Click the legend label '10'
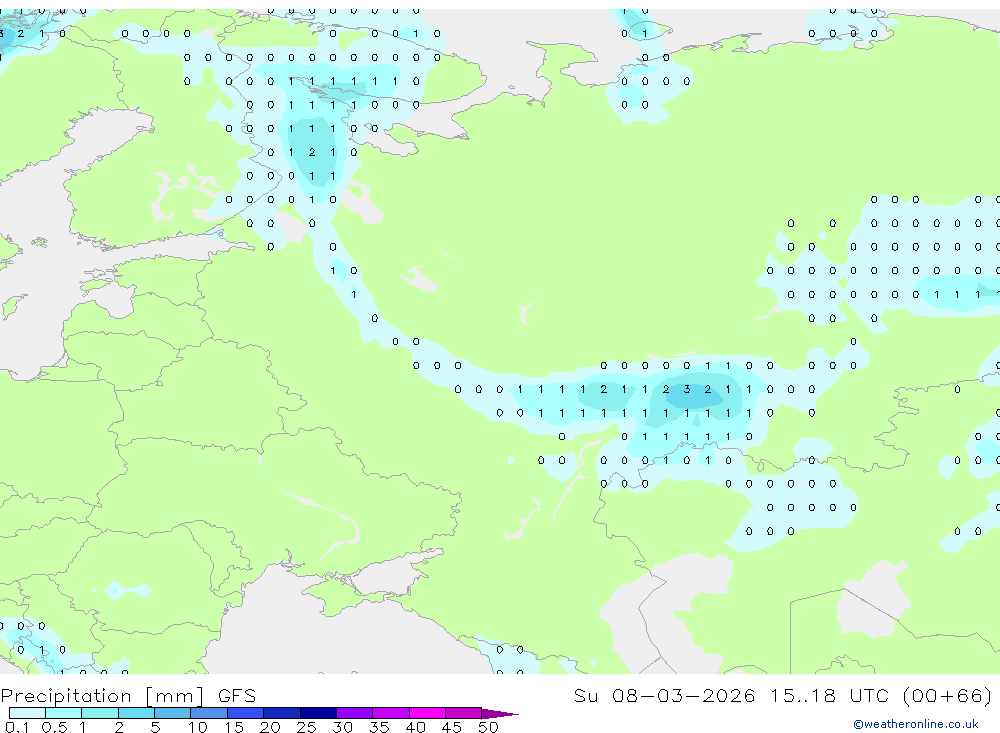1000x733 pixels. tap(198, 727)
